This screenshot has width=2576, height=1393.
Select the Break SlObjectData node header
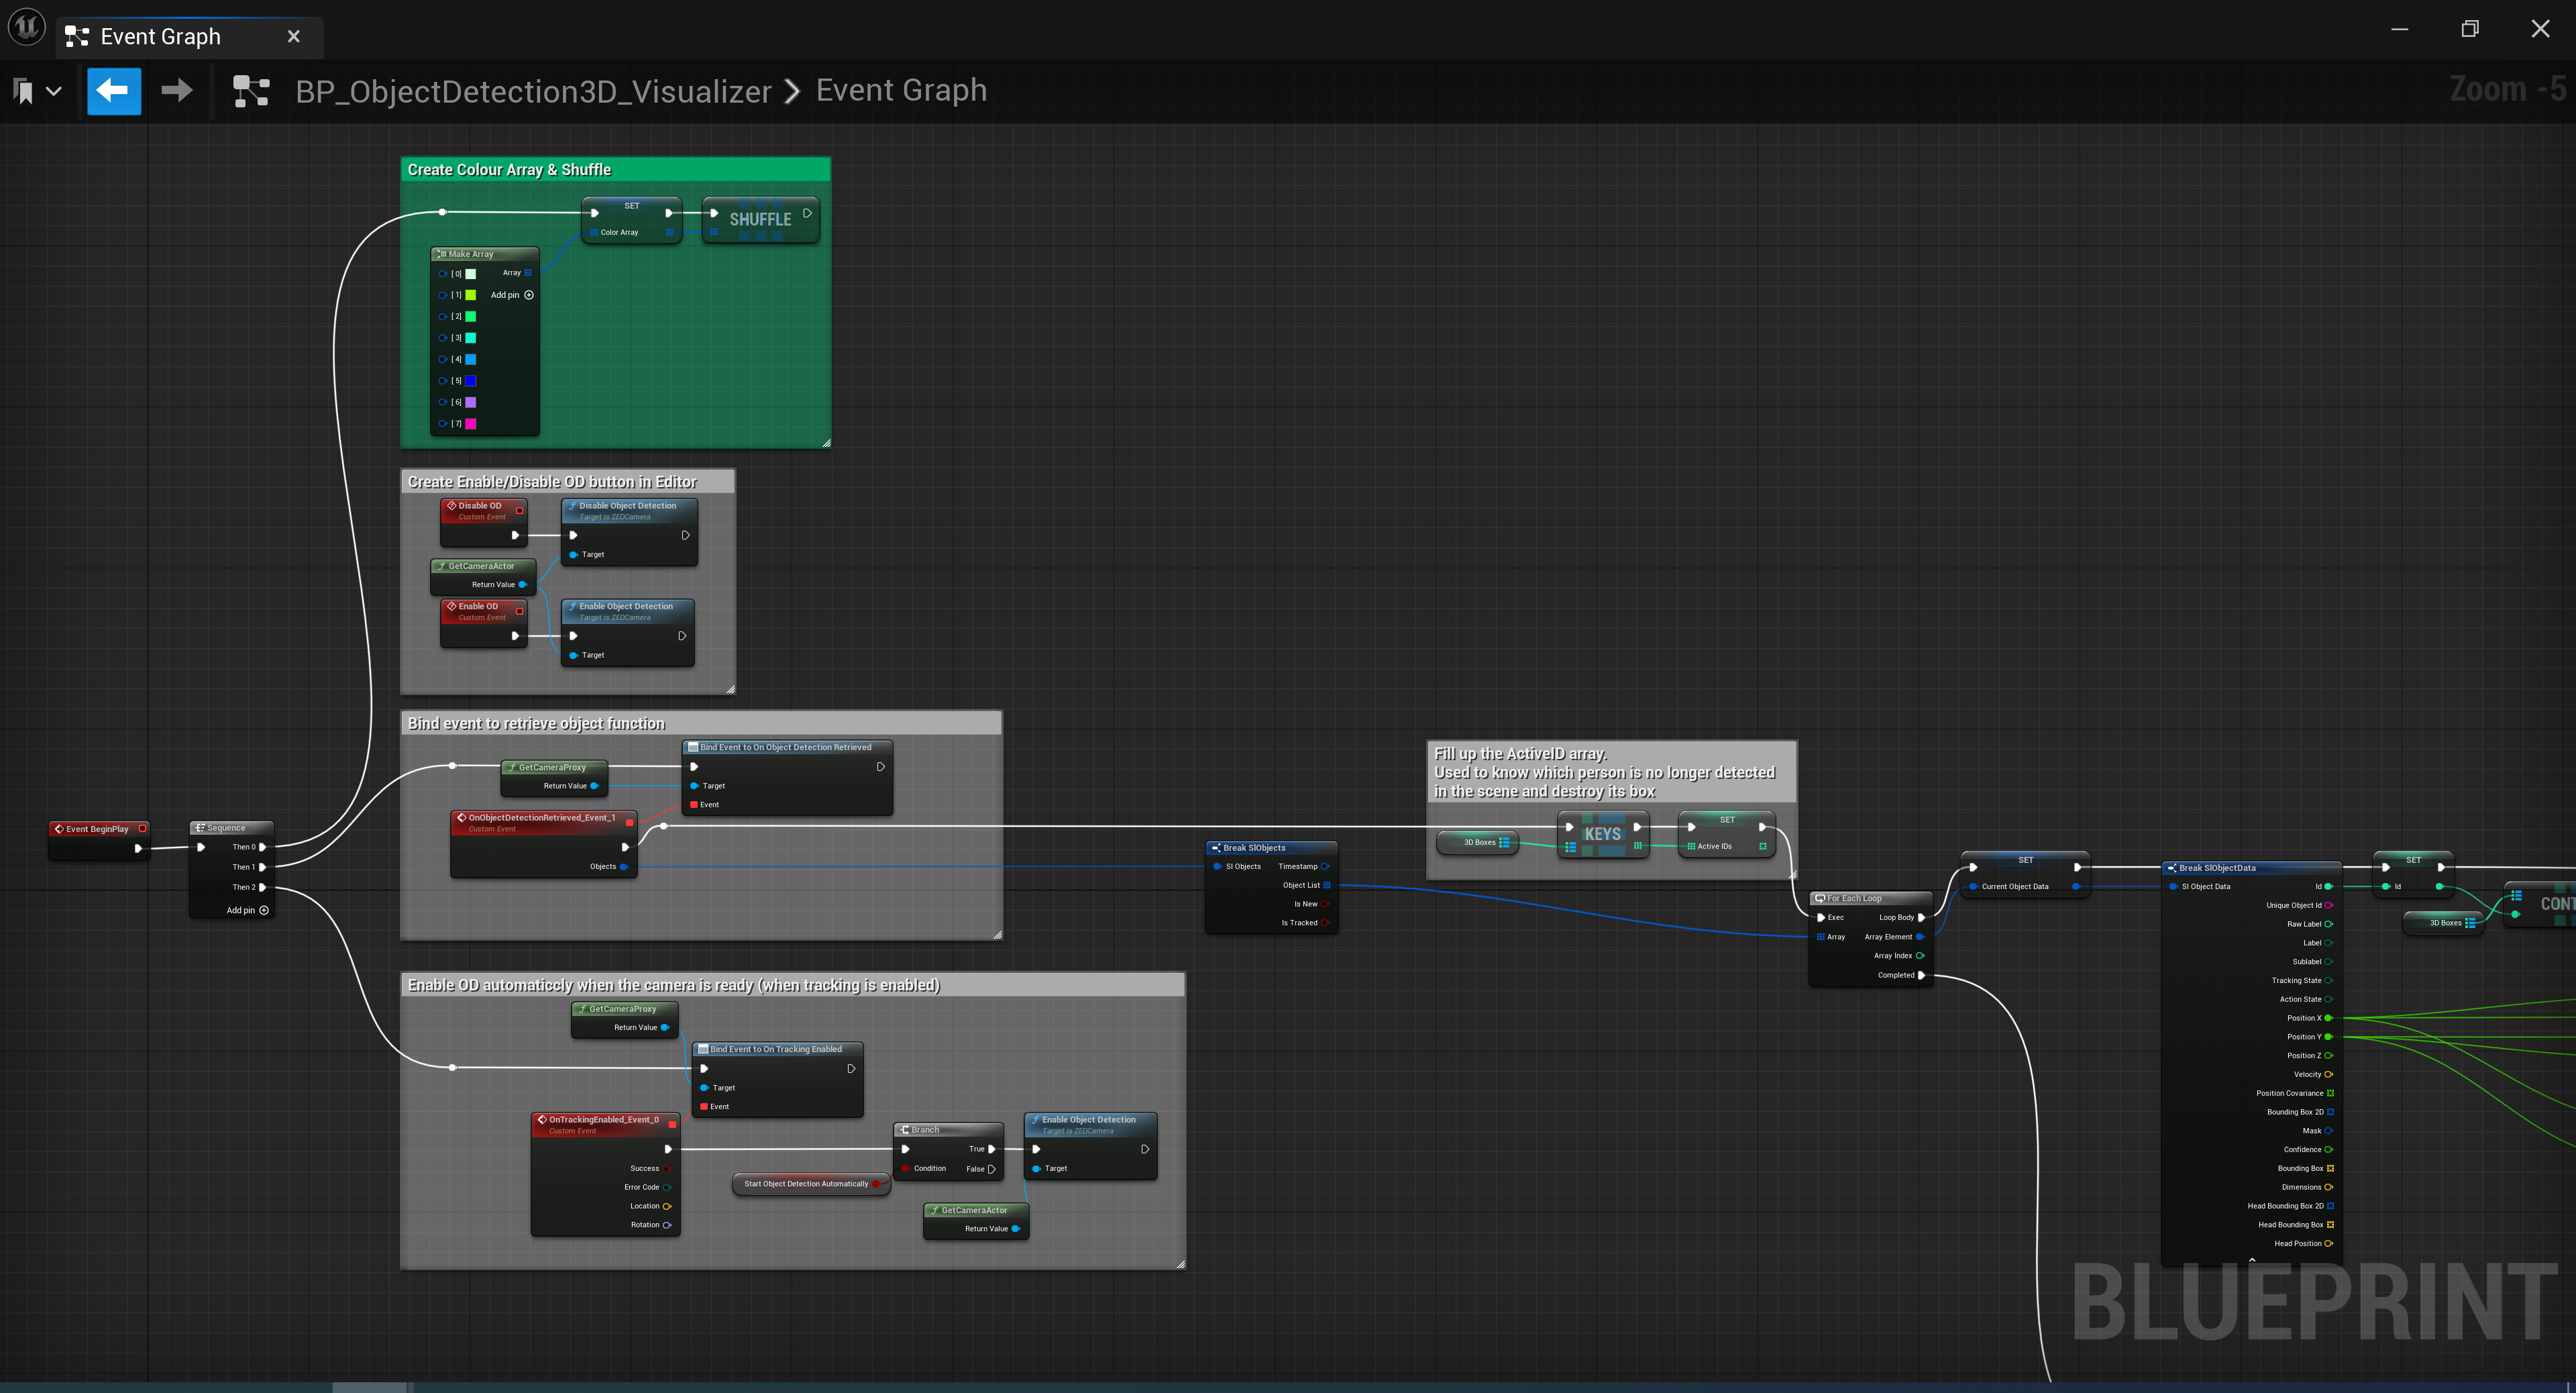2251,868
